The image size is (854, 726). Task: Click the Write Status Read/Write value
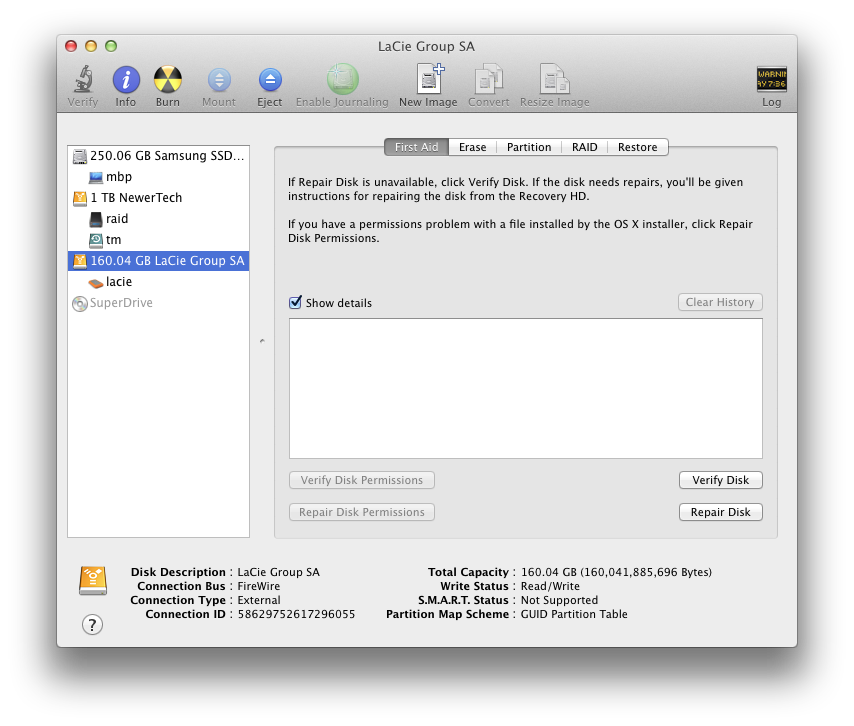[x=550, y=587]
